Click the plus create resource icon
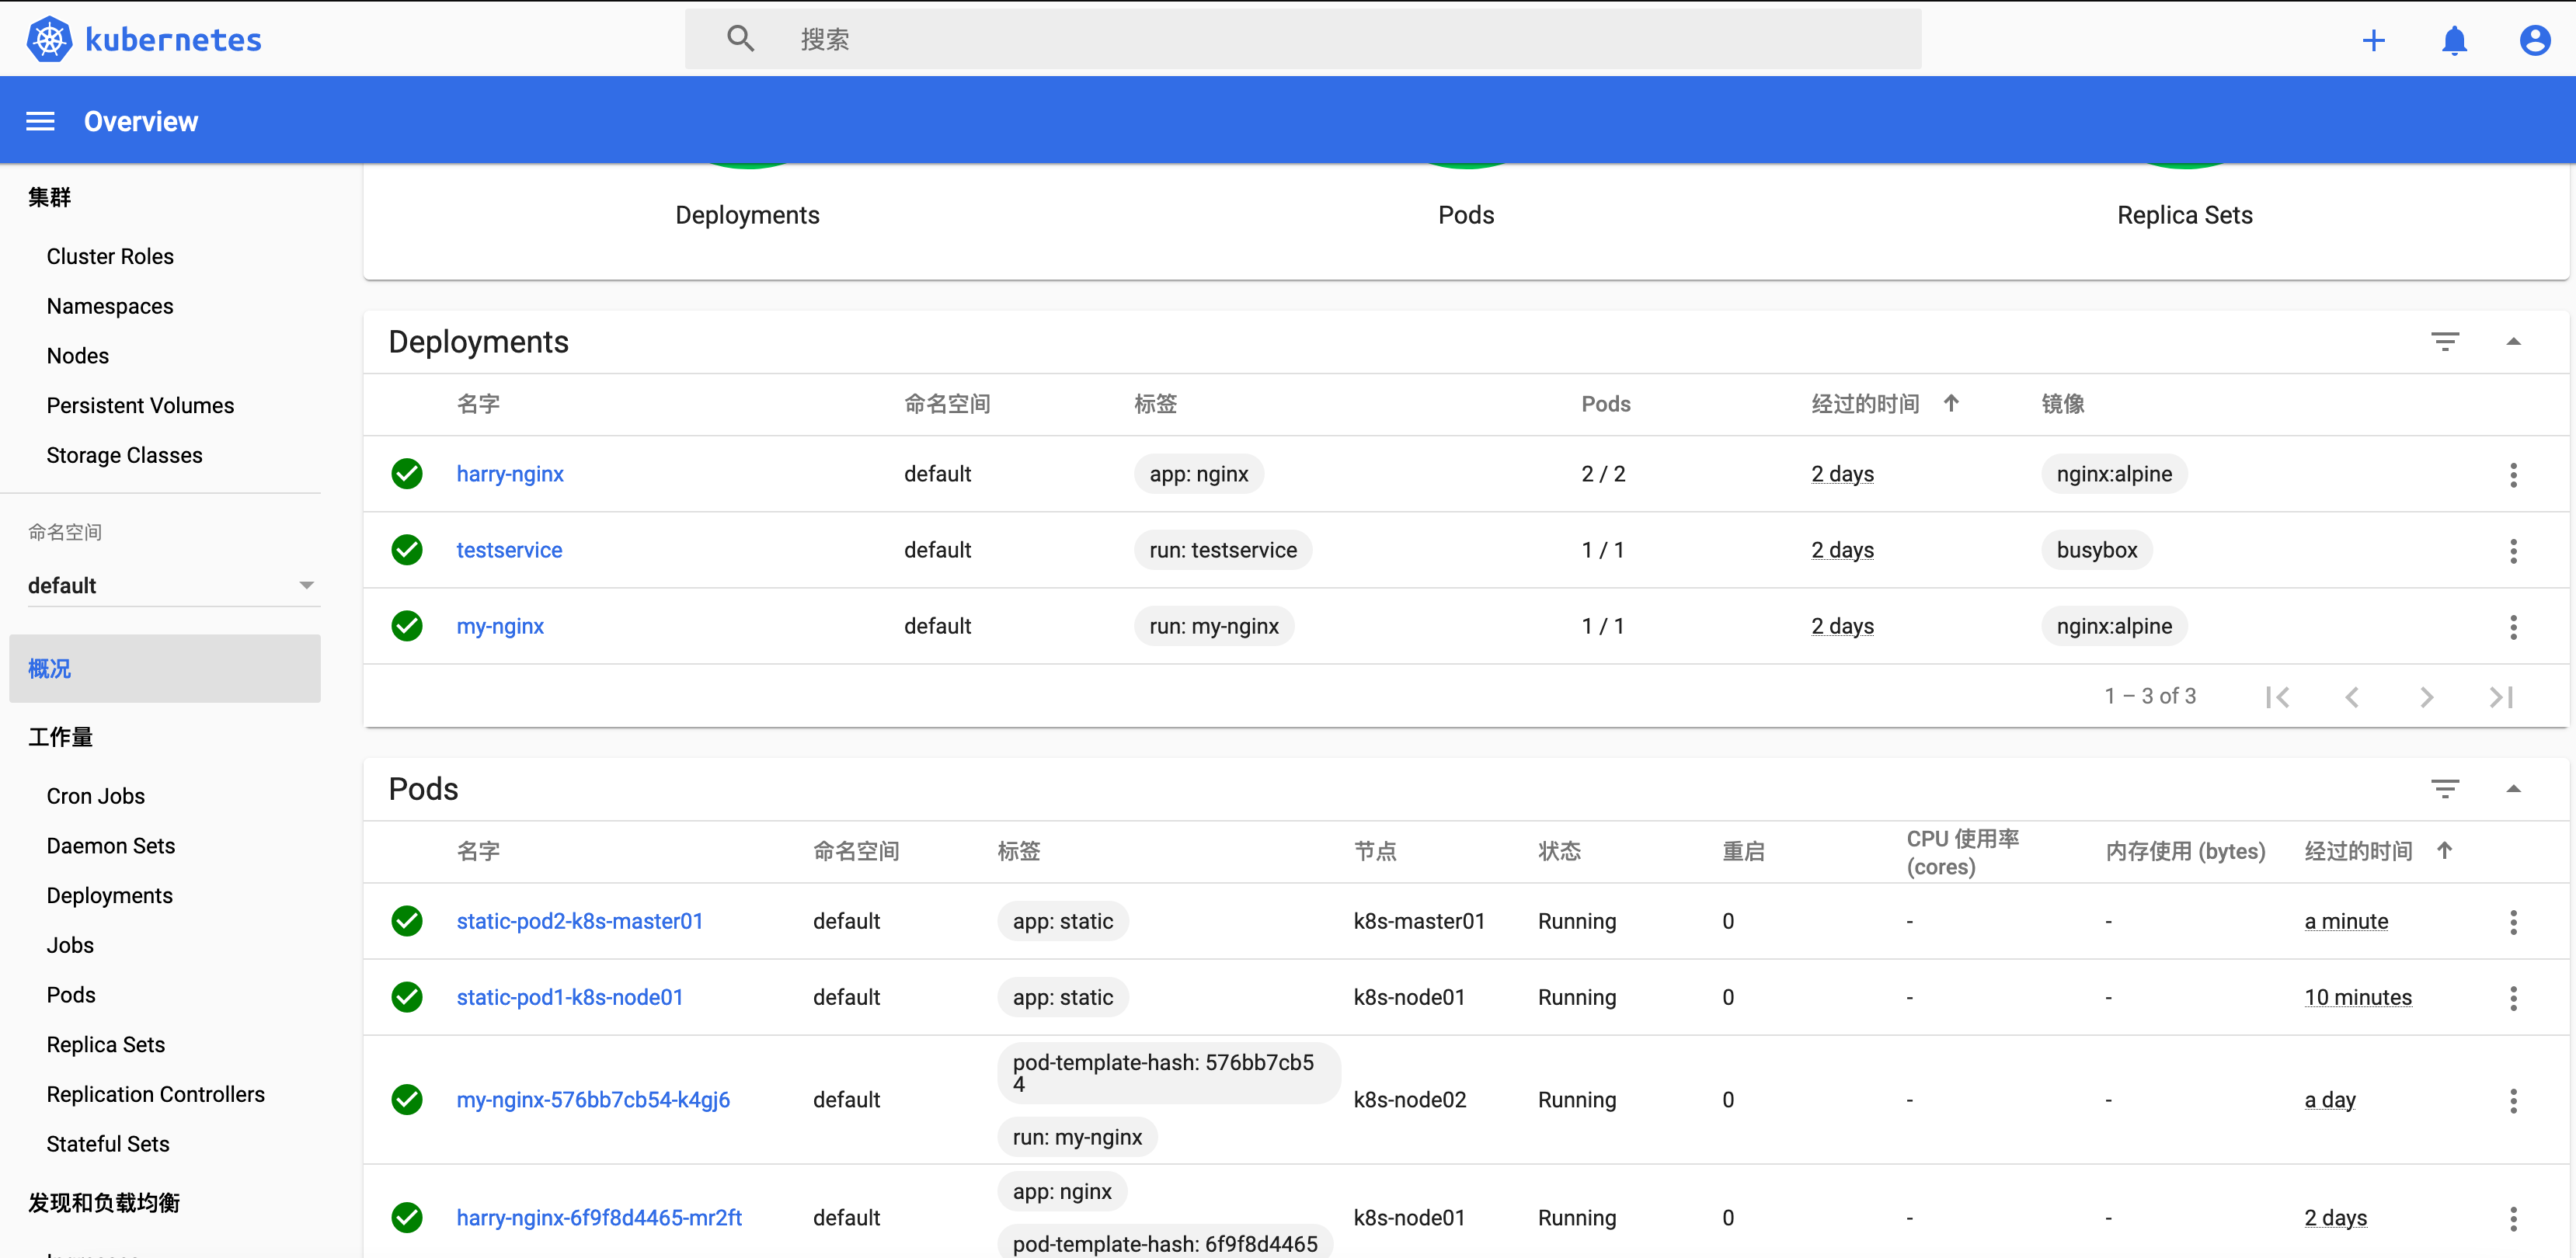The image size is (2576, 1258). [x=2373, y=40]
